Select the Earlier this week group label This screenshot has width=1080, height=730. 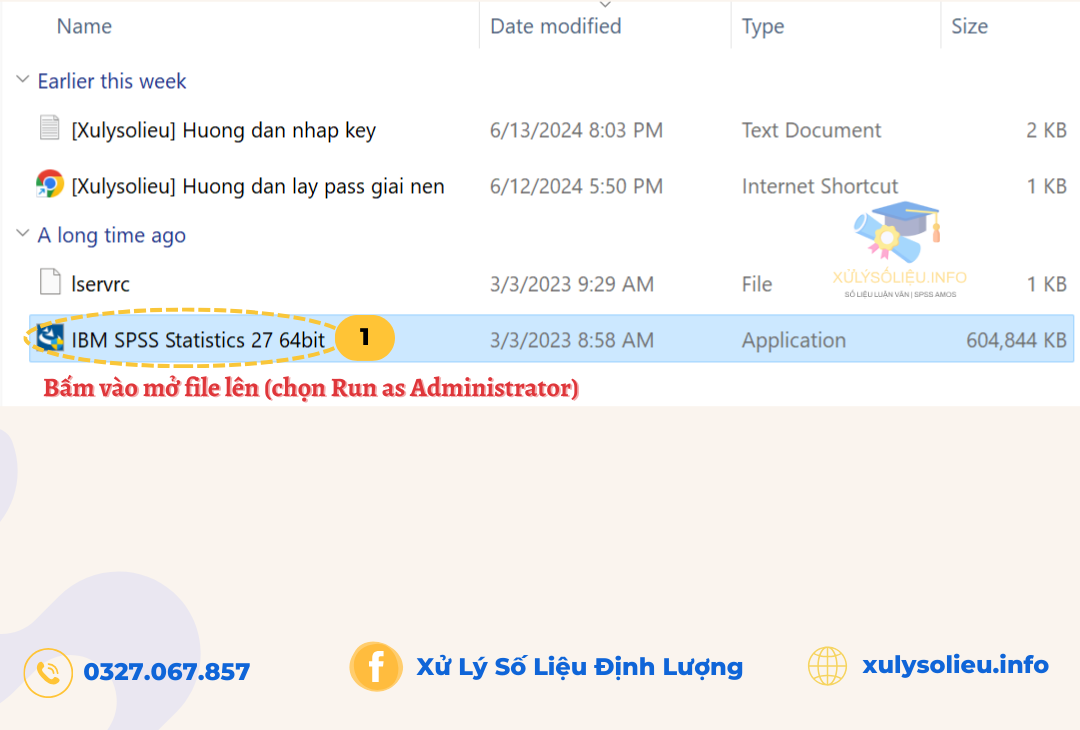pyautogui.click(x=112, y=81)
